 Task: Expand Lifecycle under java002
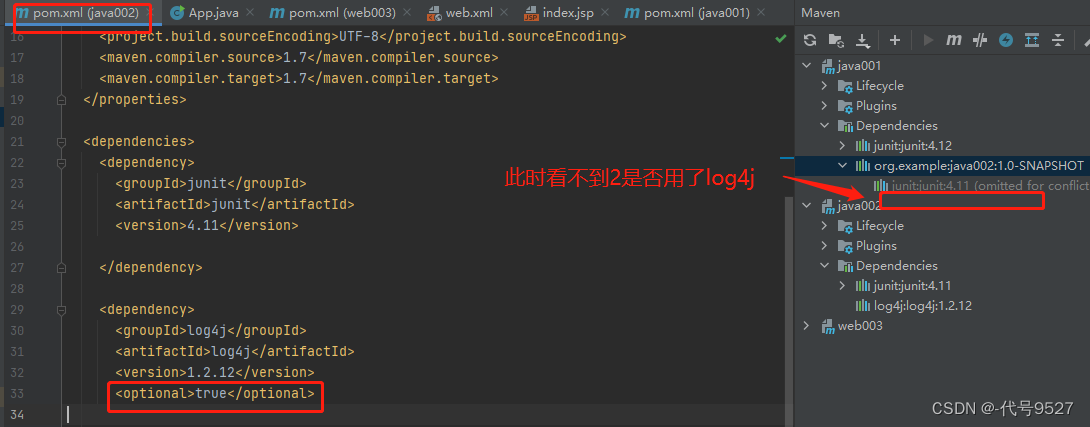pos(825,226)
